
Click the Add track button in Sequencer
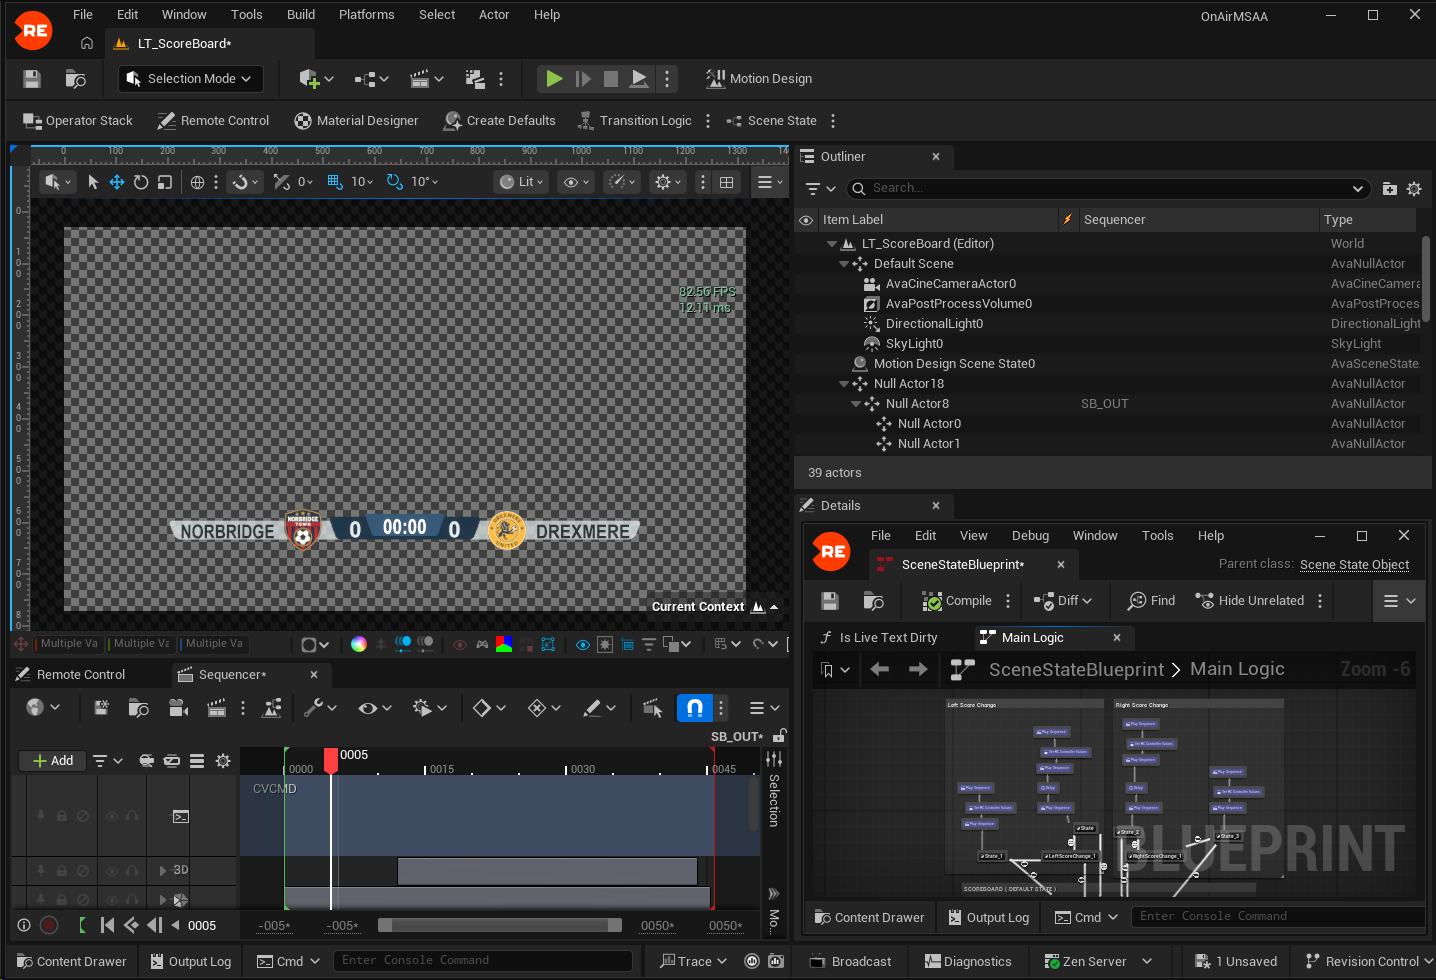pyautogui.click(x=53, y=761)
